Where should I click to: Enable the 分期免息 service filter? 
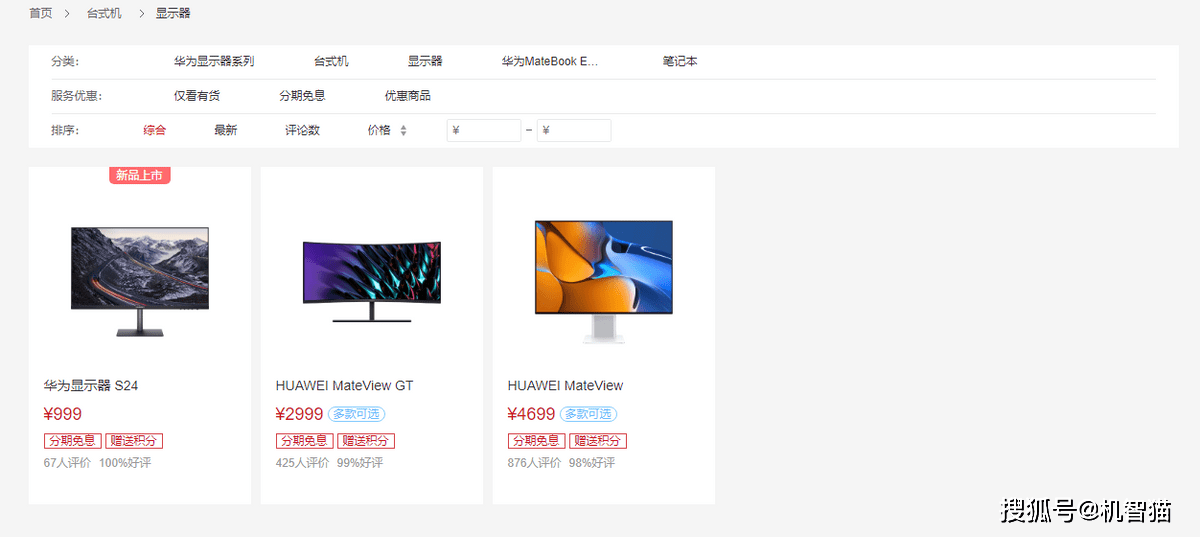[302, 96]
